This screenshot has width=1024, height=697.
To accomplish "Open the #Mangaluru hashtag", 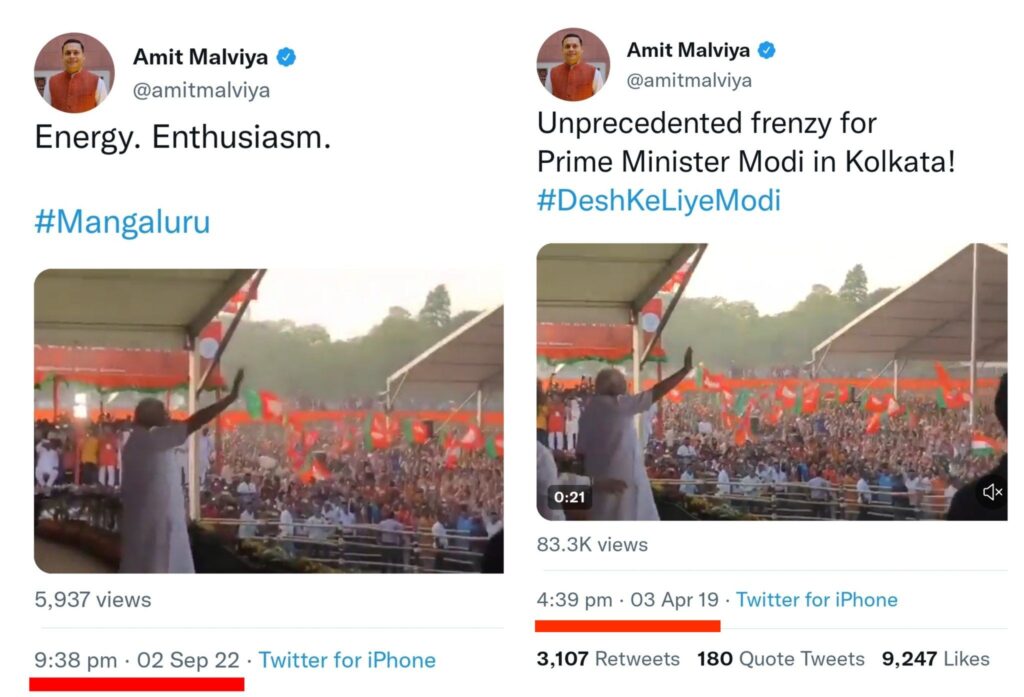I will (122, 221).
